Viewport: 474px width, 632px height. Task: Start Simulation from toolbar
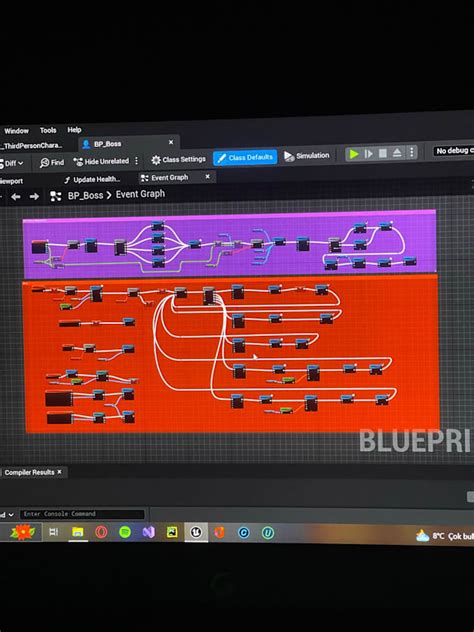pyautogui.click(x=307, y=156)
